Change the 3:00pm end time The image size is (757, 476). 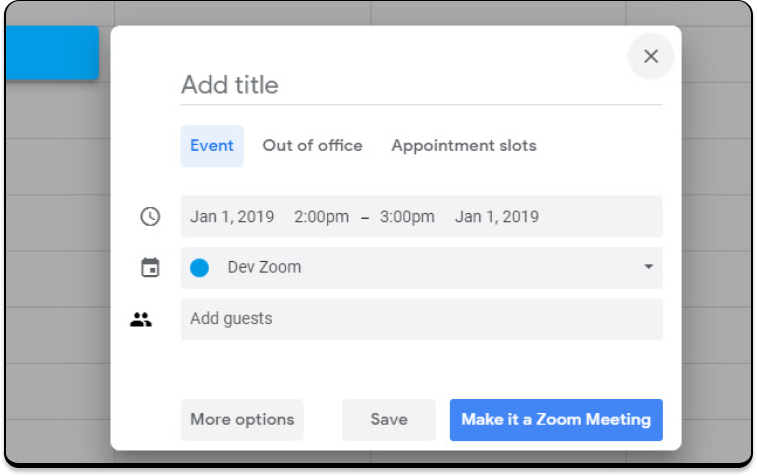point(407,217)
